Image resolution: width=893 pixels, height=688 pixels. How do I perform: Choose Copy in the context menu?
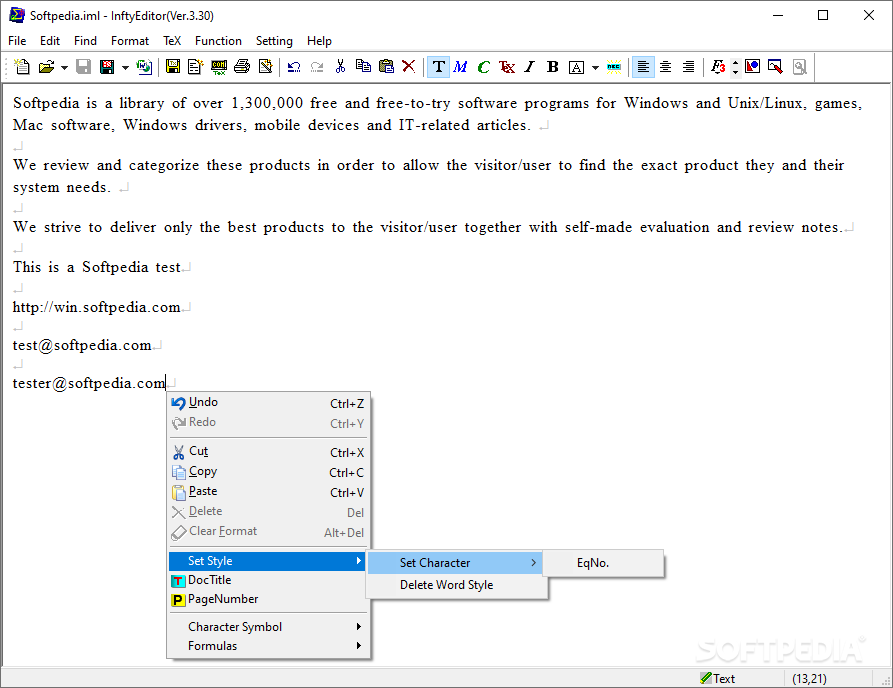268,472
